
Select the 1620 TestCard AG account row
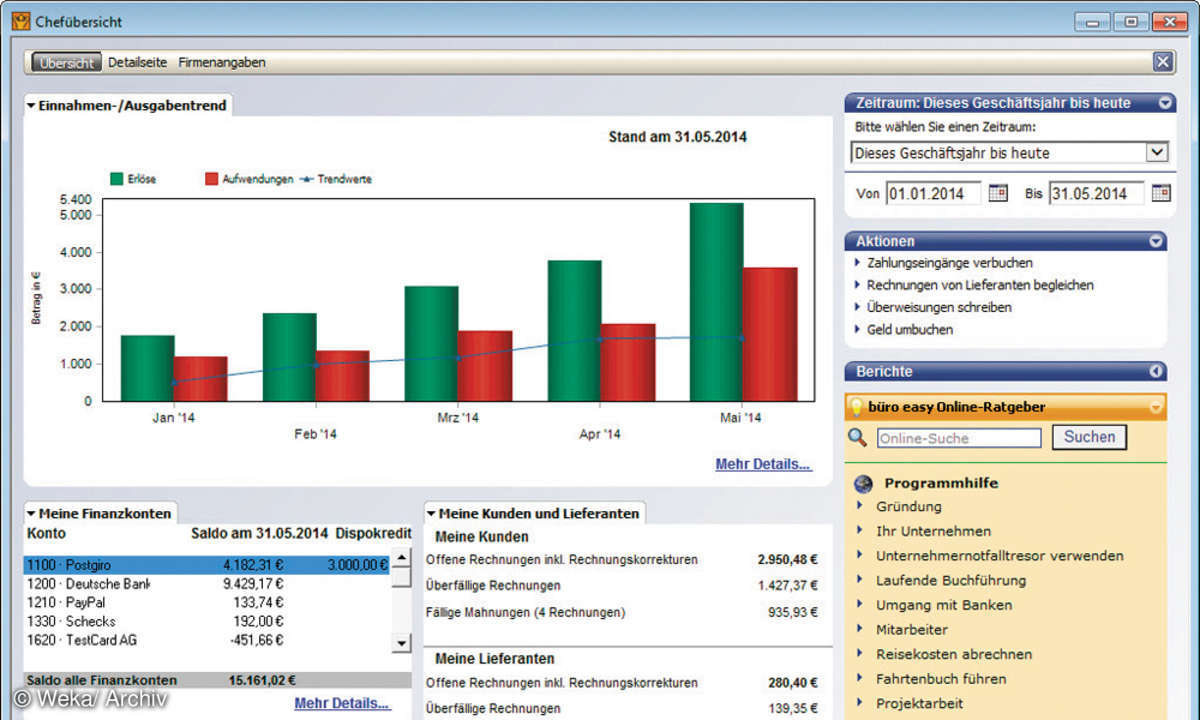pyautogui.click(x=206, y=639)
